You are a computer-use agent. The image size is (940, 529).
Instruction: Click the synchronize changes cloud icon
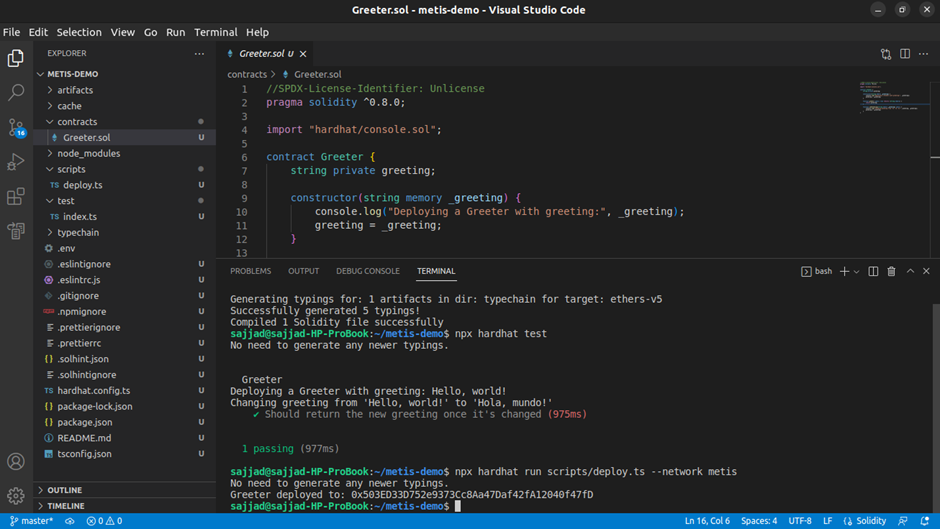(x=70, y=521)
